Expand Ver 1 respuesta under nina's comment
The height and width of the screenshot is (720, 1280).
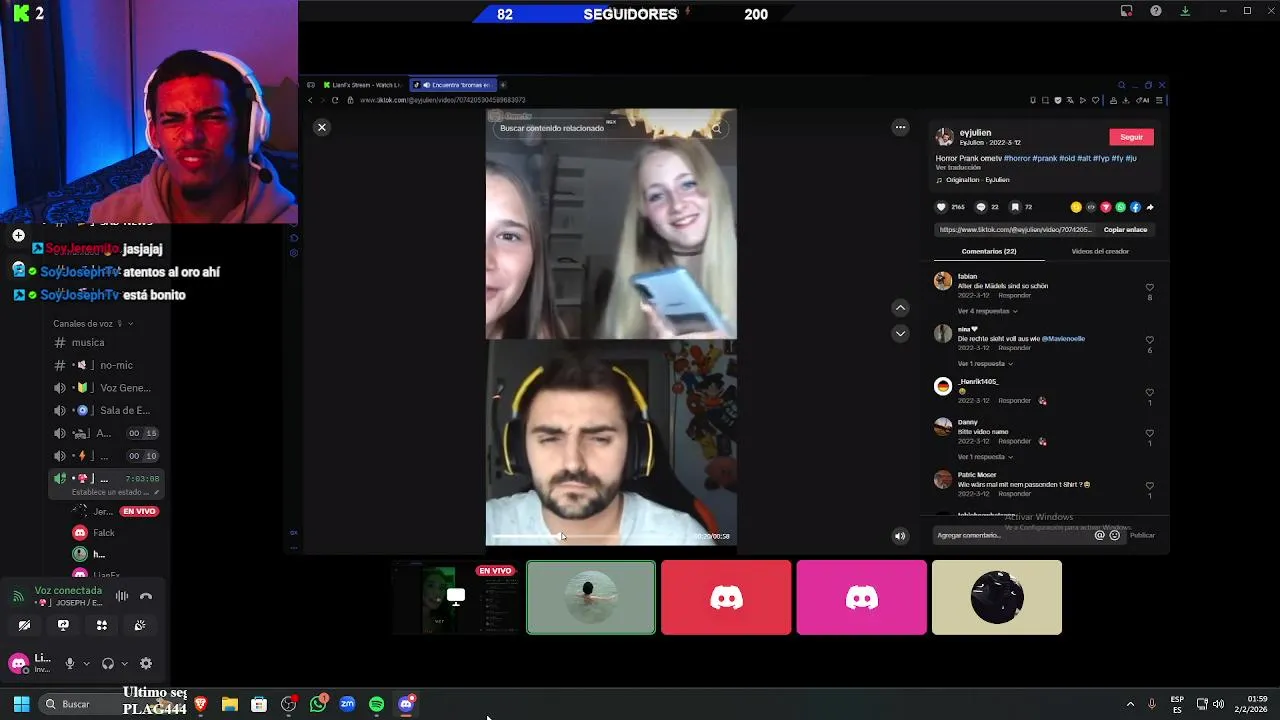[987, 364]
